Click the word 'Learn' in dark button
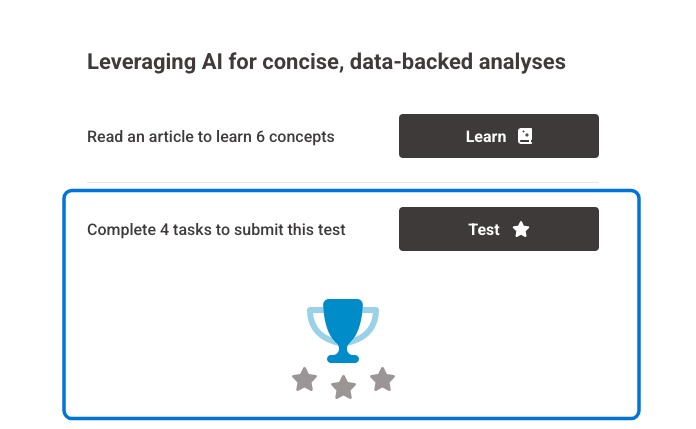The image size is (696, 429). point(486,136)
